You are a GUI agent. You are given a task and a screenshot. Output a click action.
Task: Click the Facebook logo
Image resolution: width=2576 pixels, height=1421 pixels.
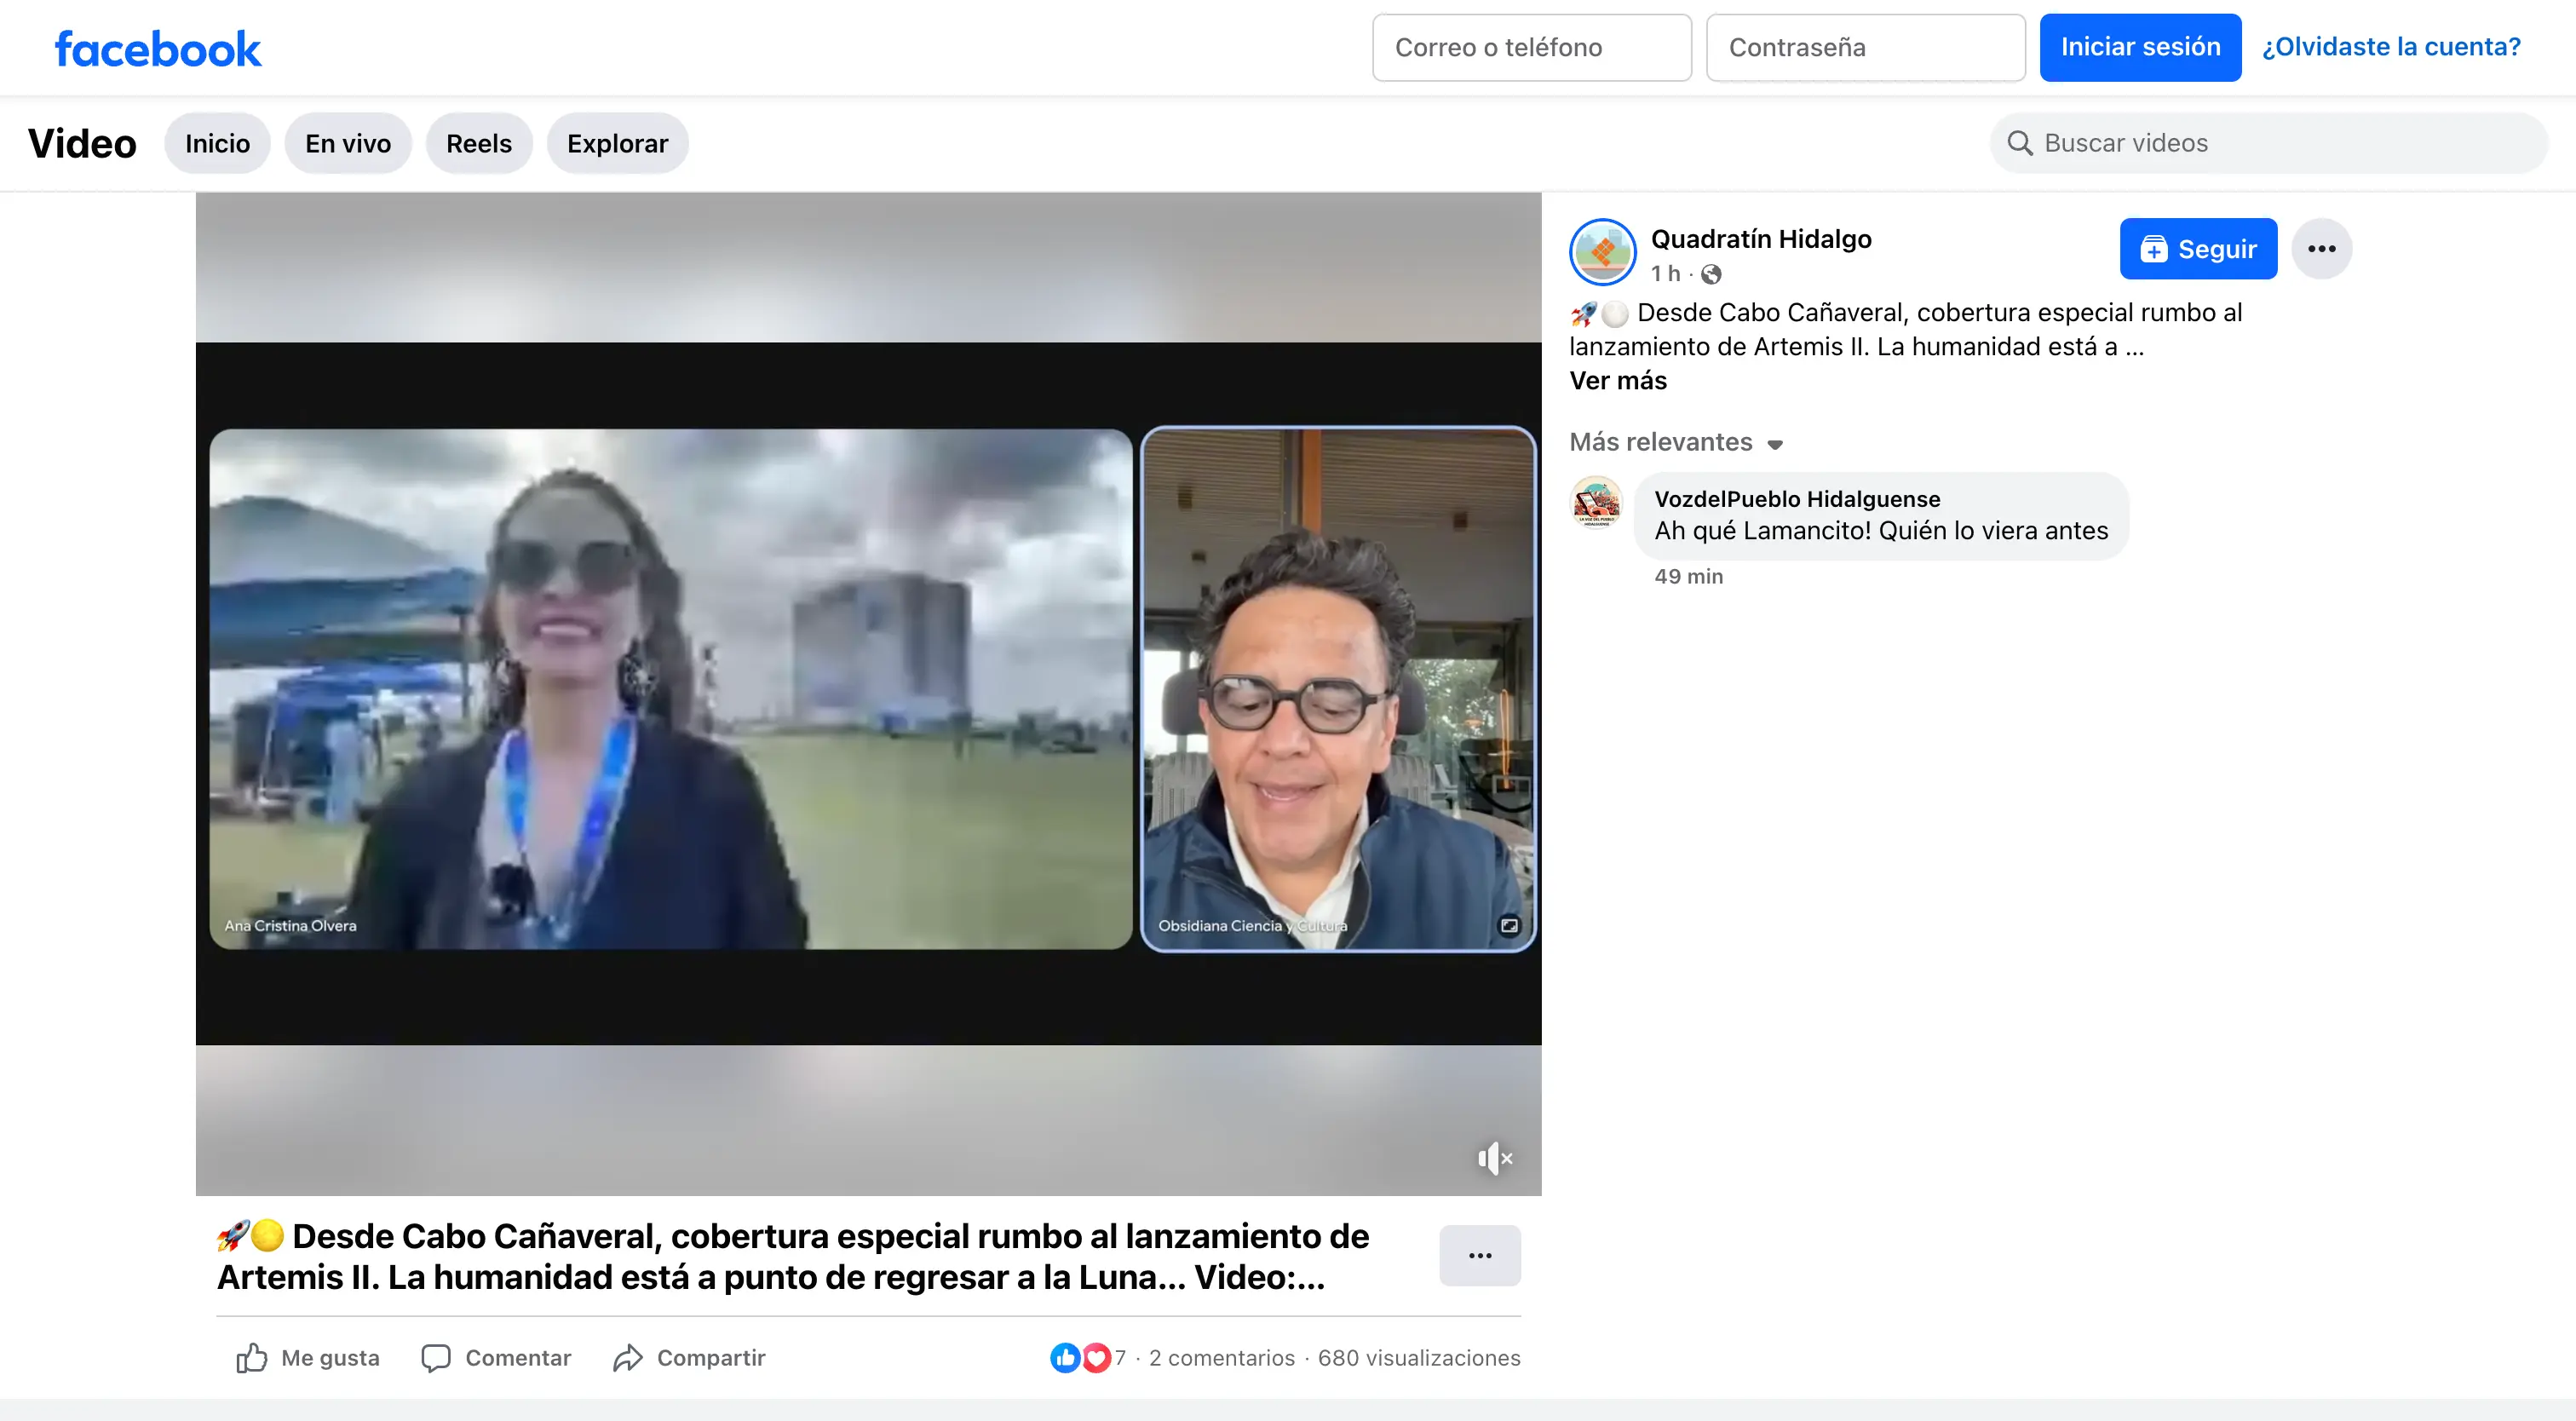pos(158,48)
